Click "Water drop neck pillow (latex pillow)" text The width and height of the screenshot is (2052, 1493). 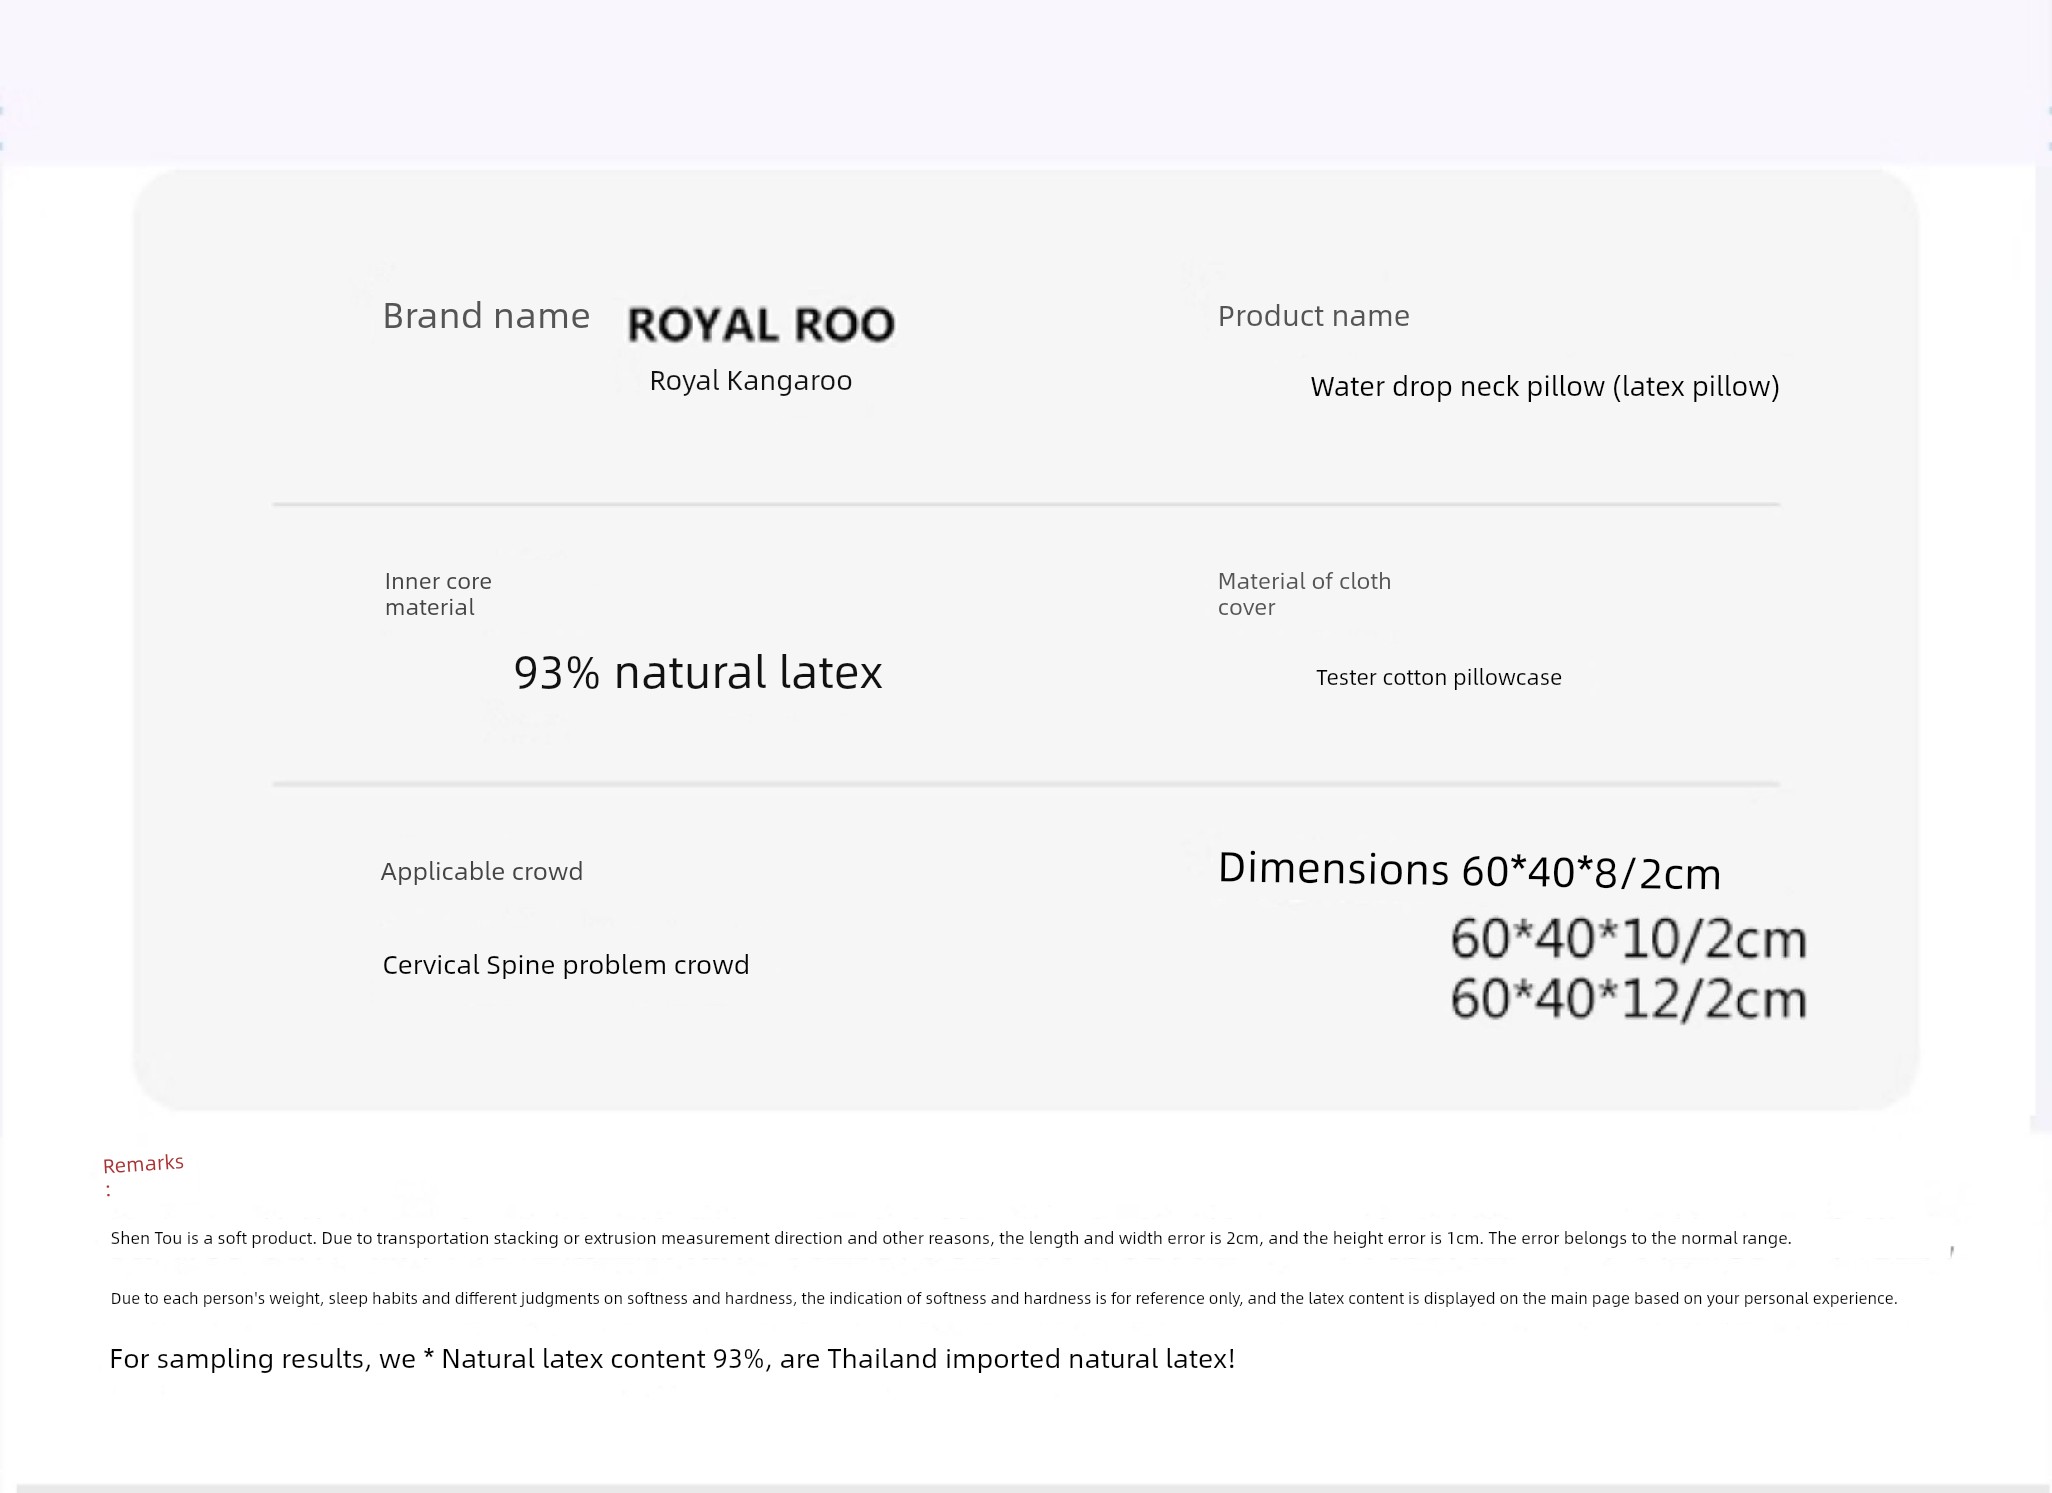1544,387
